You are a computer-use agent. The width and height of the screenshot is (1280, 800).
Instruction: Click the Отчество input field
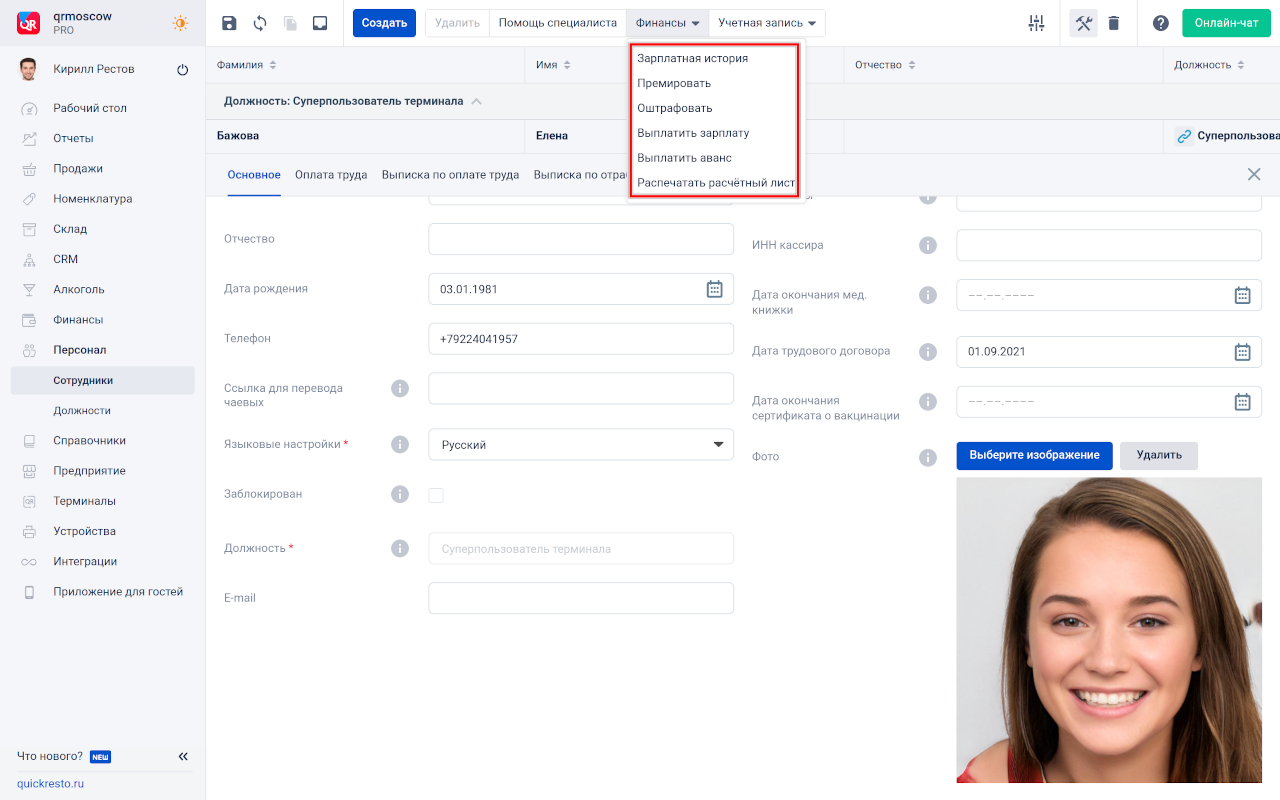point(581,239)
